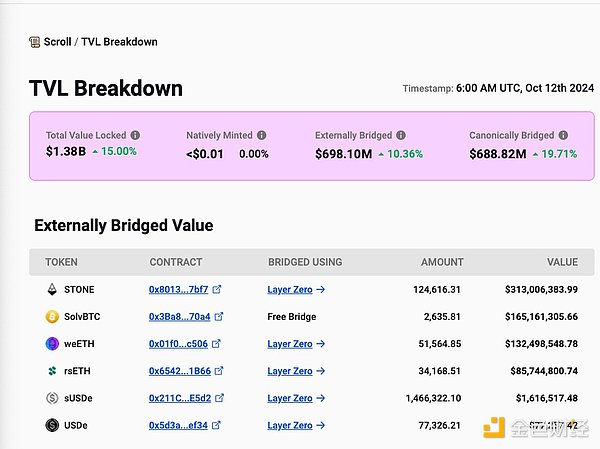Click Free Bridge text in SolvBTC row

pos(292,317)
